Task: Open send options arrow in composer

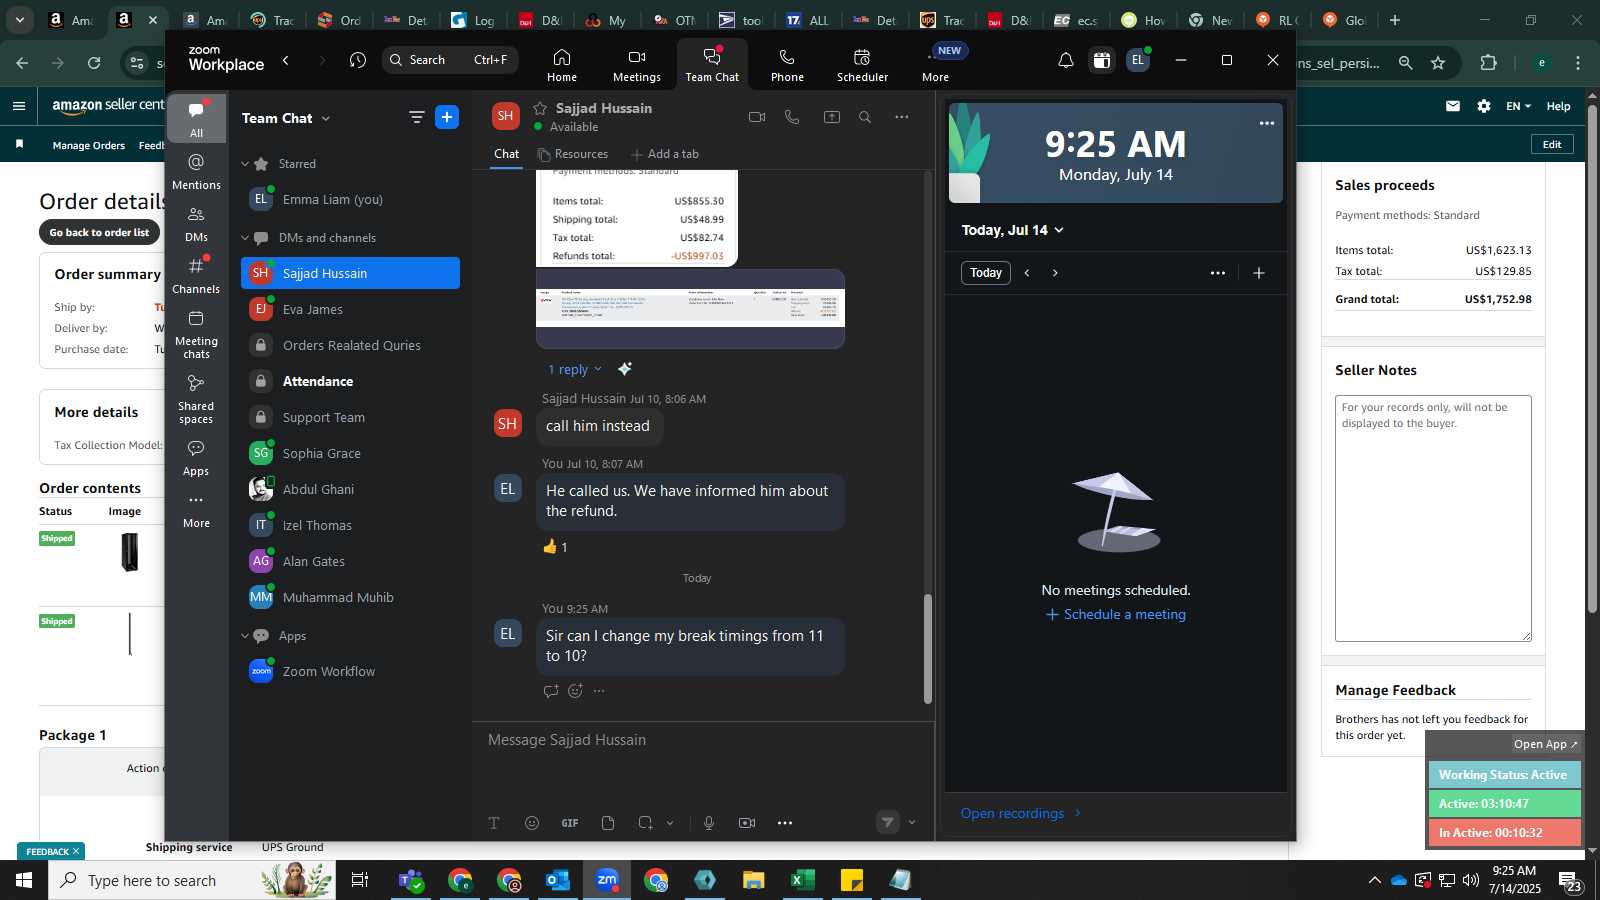Action: [912, 823]
